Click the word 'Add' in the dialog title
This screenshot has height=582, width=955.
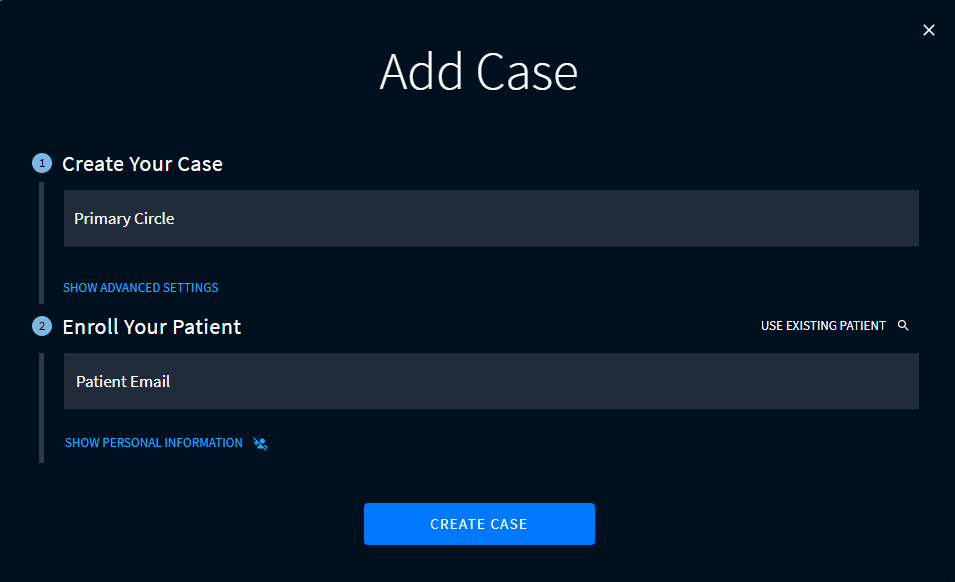point(421,72)
